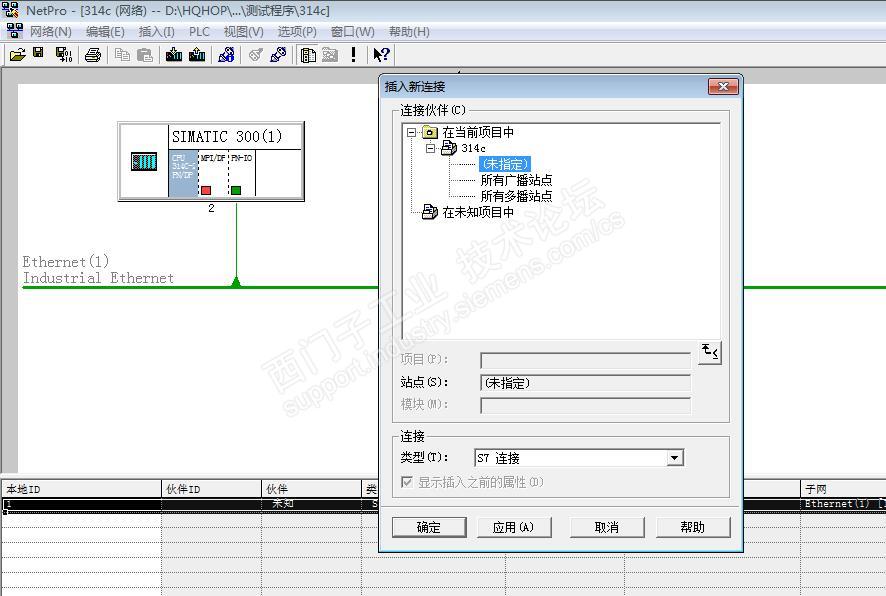Click the unknown project icon in tree
Screen dimensions: 886x596
[430, 212]
